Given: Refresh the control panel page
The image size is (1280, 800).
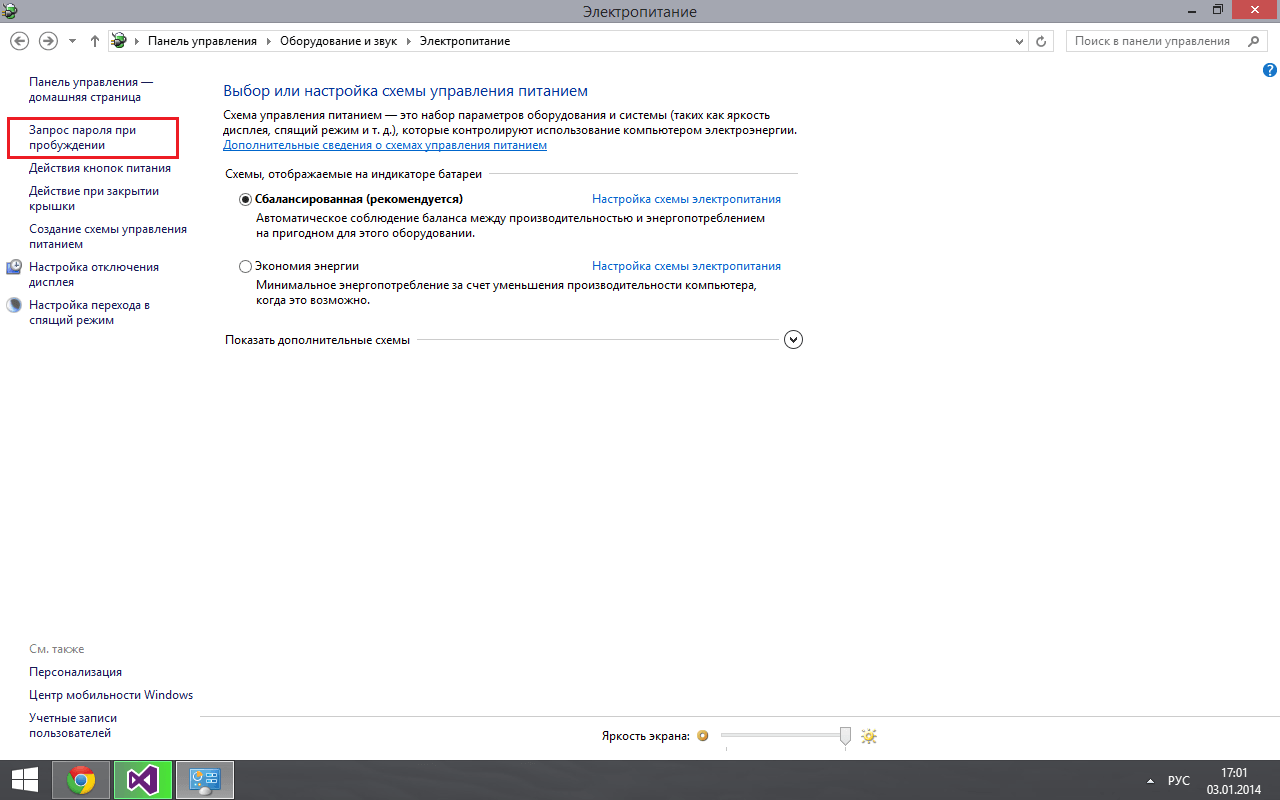Looking at the screenshot, I should click(x=1041, y=41).
